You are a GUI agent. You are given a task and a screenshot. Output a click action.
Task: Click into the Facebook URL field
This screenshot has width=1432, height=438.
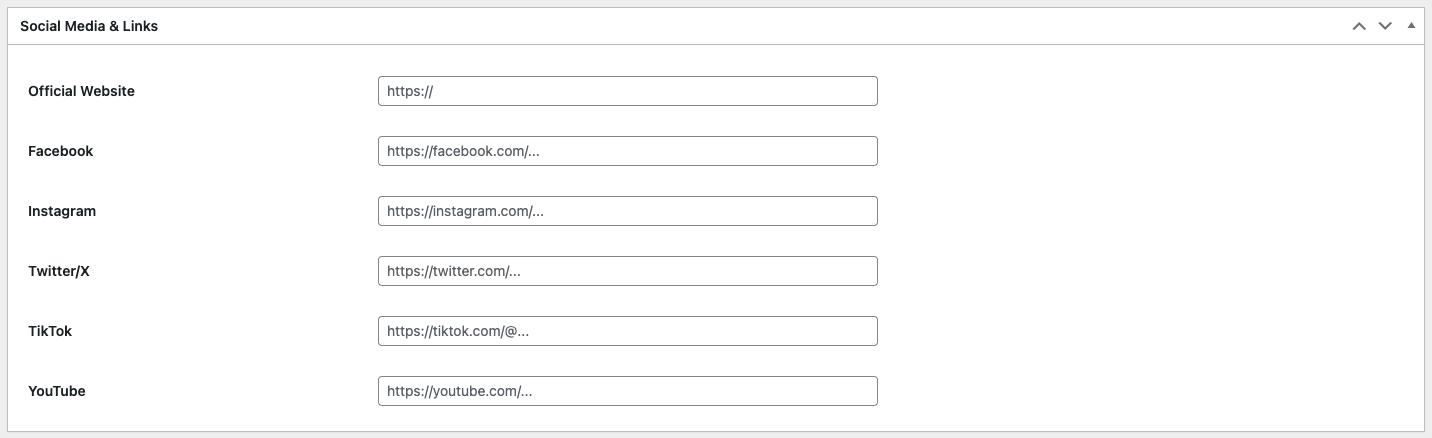627,151
